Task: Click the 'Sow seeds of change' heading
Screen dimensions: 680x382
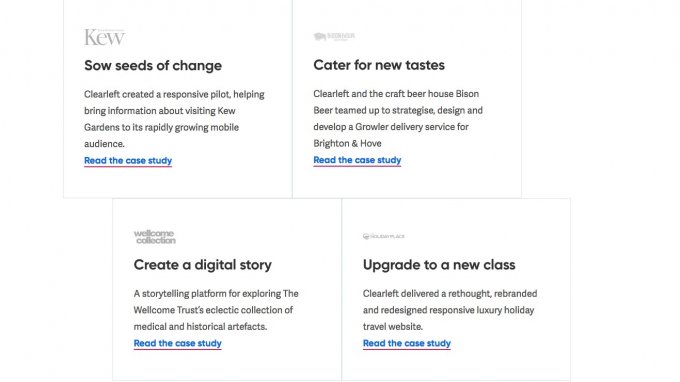Action: point(153,65)
